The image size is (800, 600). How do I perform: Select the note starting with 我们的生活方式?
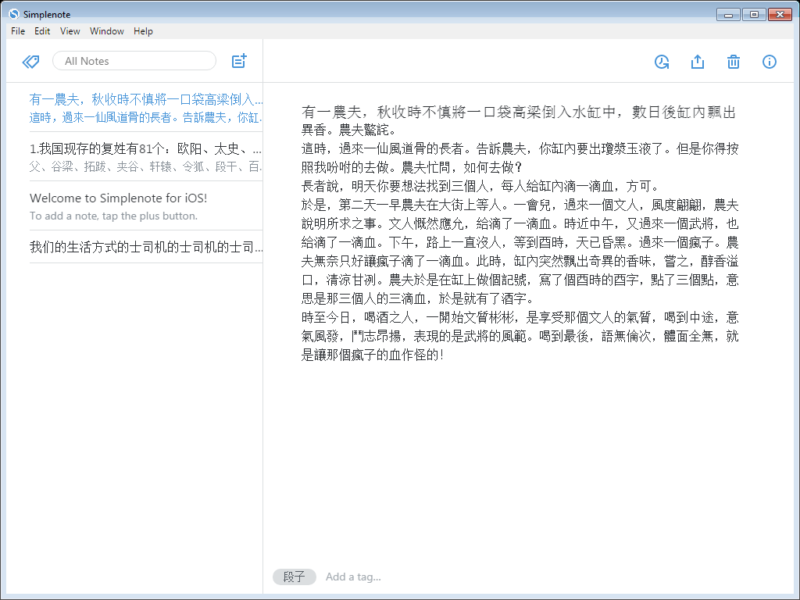[x=146, y=246]
